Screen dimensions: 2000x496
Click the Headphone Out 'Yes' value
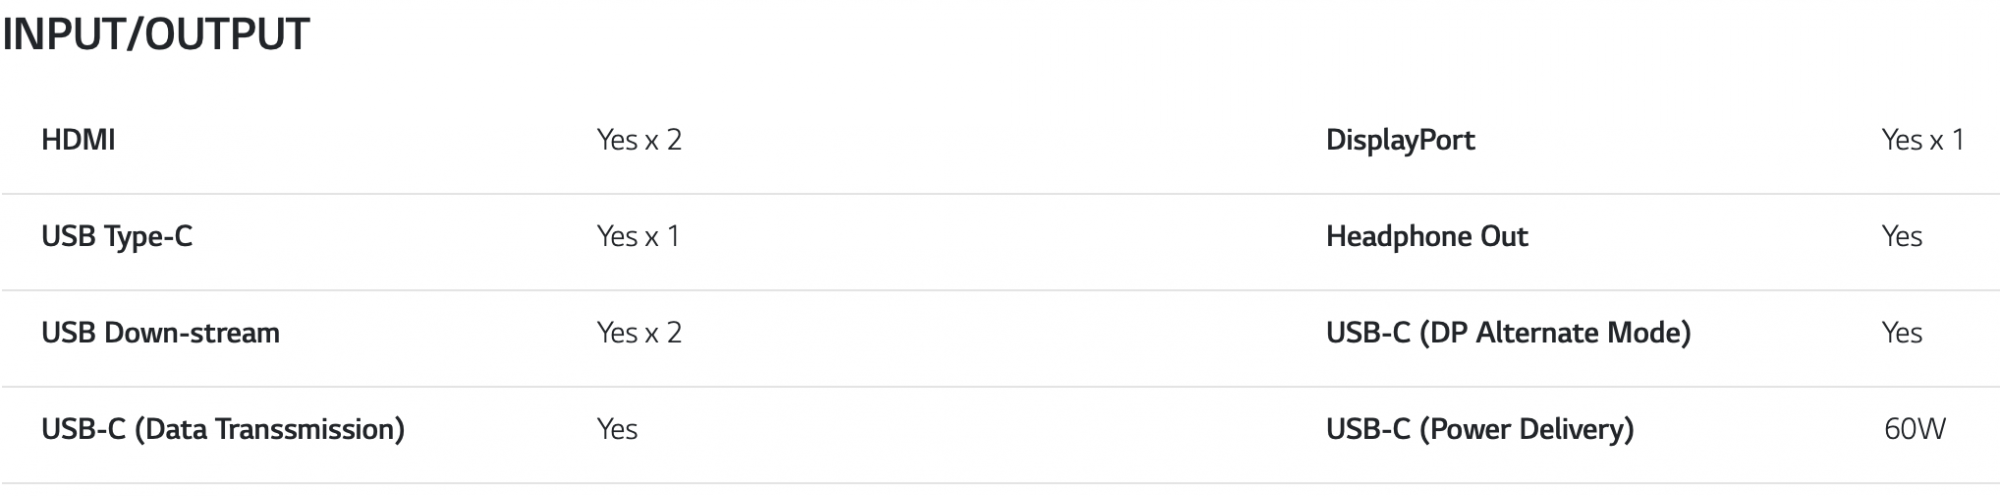[x=1902, y=237]
